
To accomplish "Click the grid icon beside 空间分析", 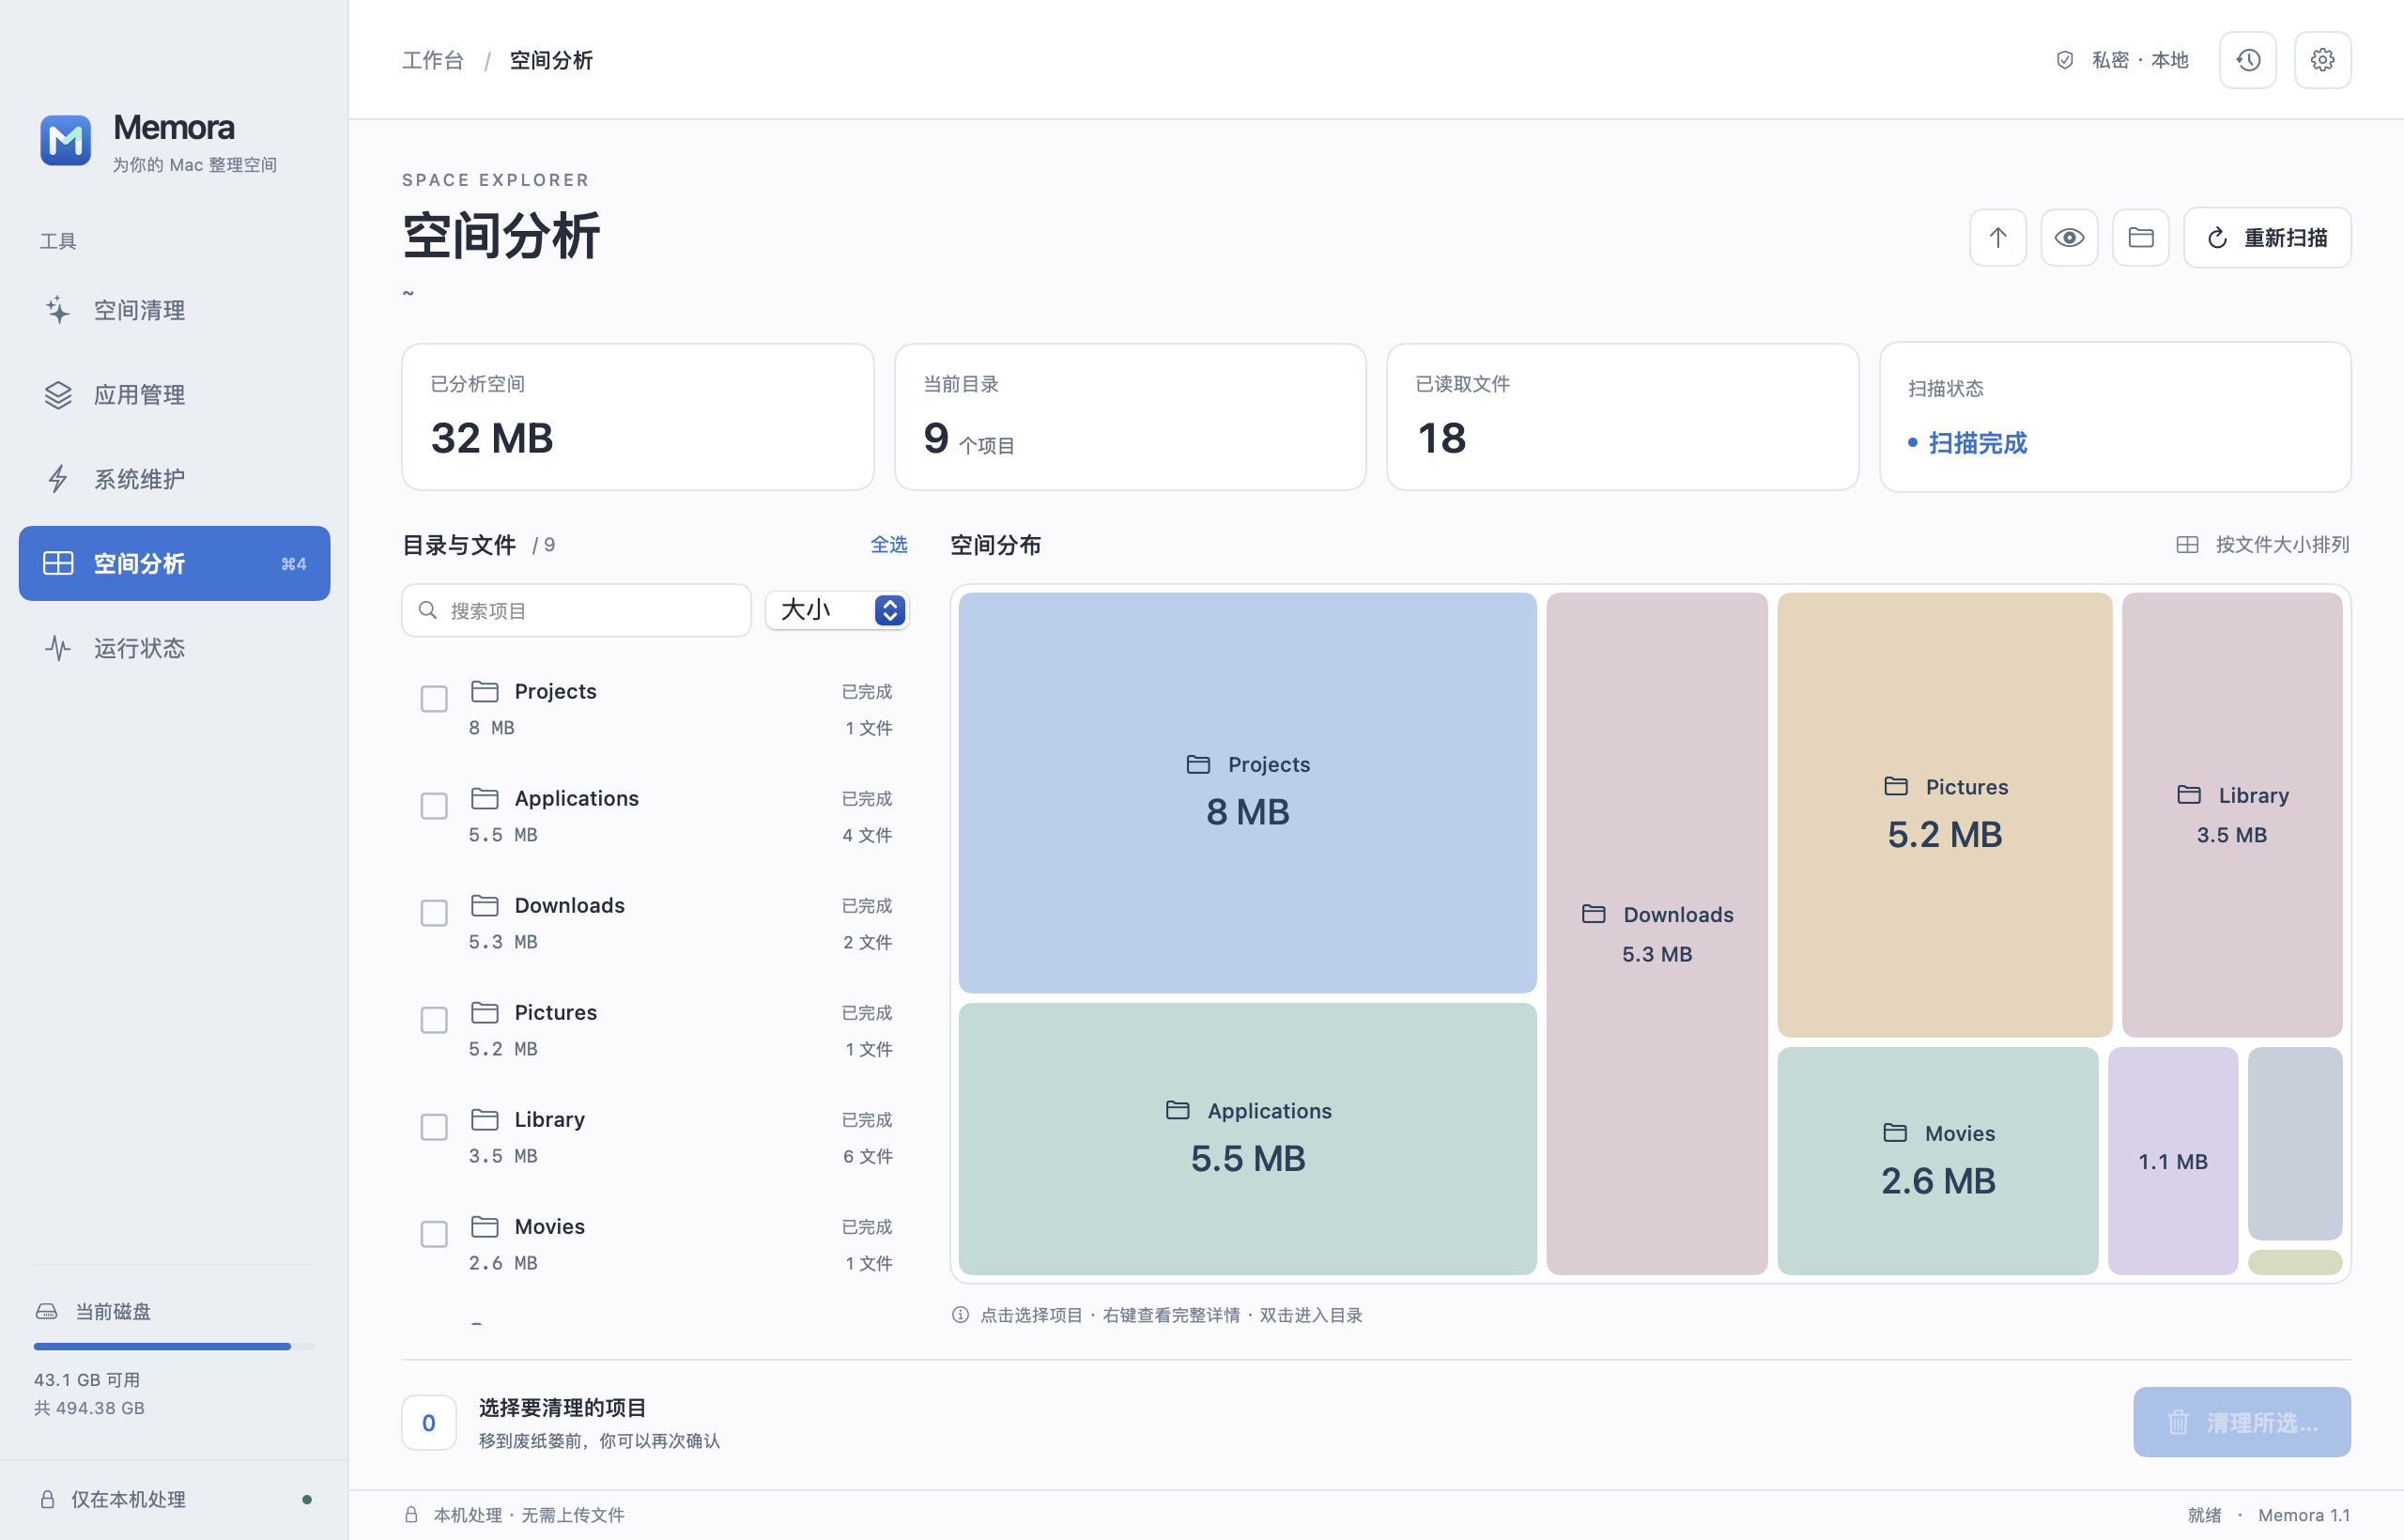I will point(58,564).
